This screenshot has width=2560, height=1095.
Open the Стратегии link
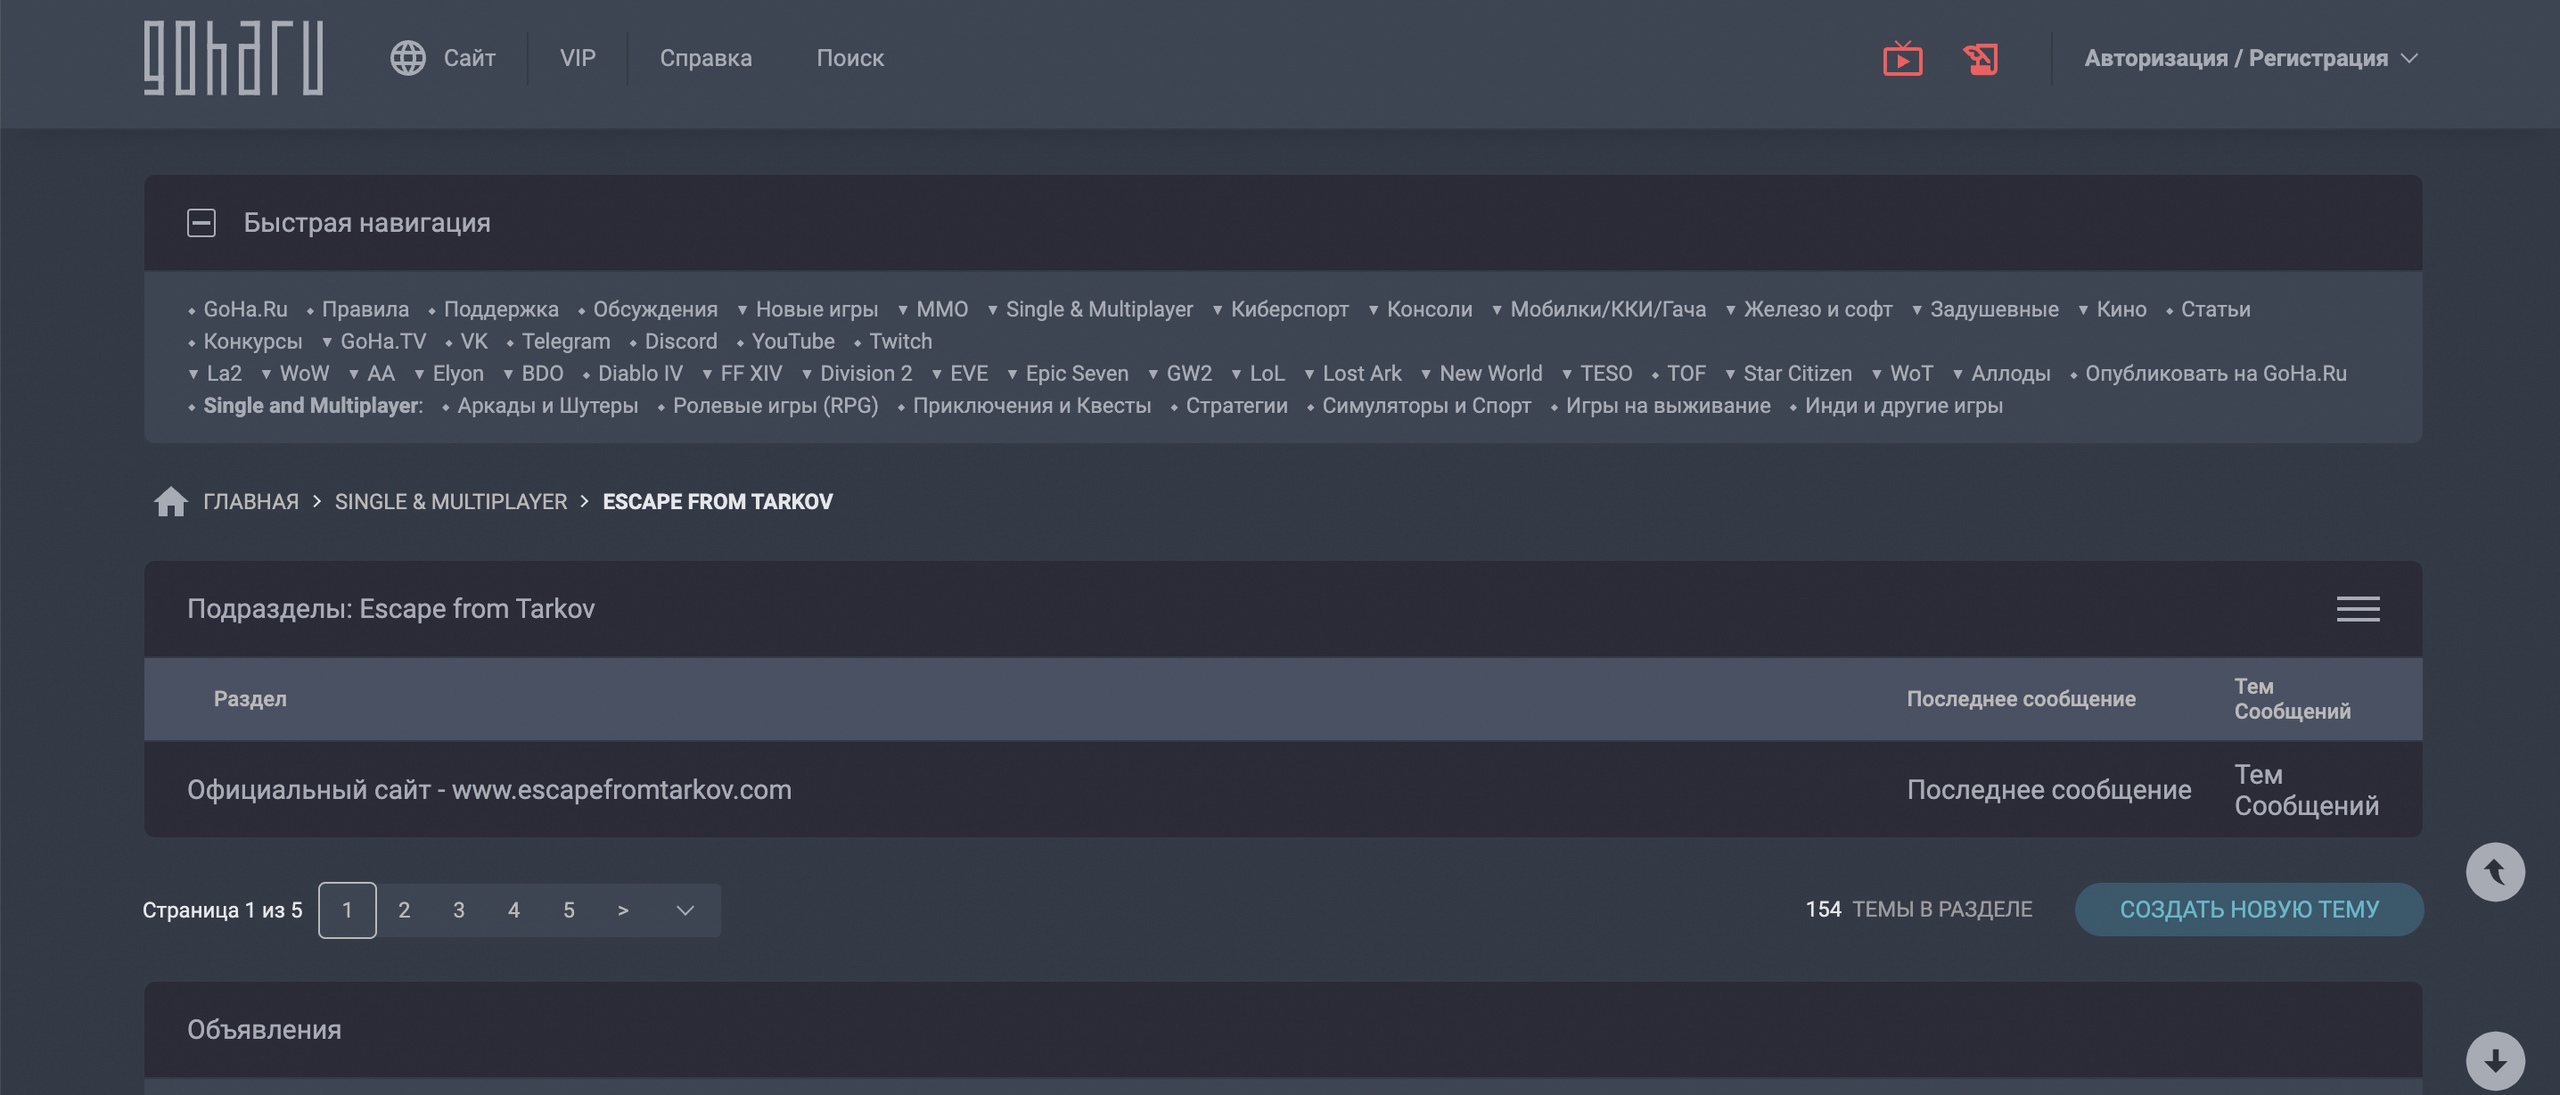[1237, 405]
